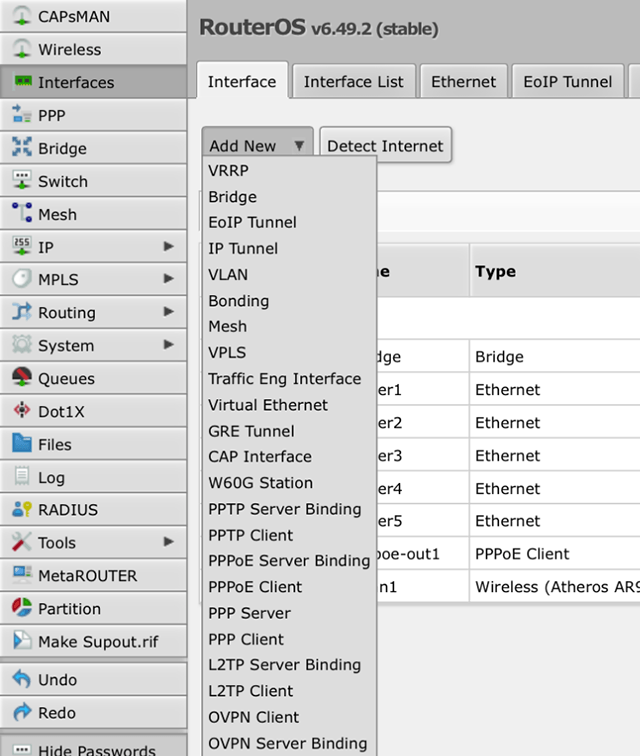Screen dimensions: 640x756
Task: Open the Ethernet tab
Action: (463, 81)
